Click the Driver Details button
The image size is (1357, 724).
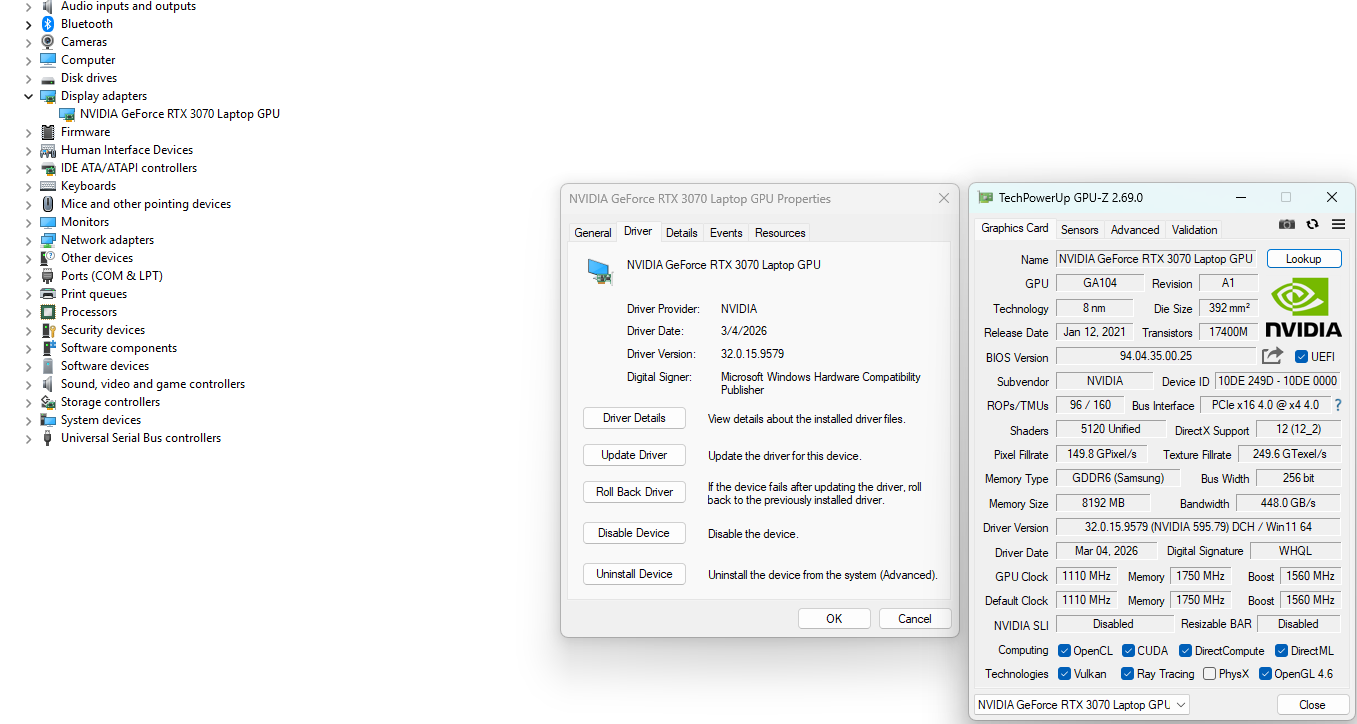tap(634, 418)
